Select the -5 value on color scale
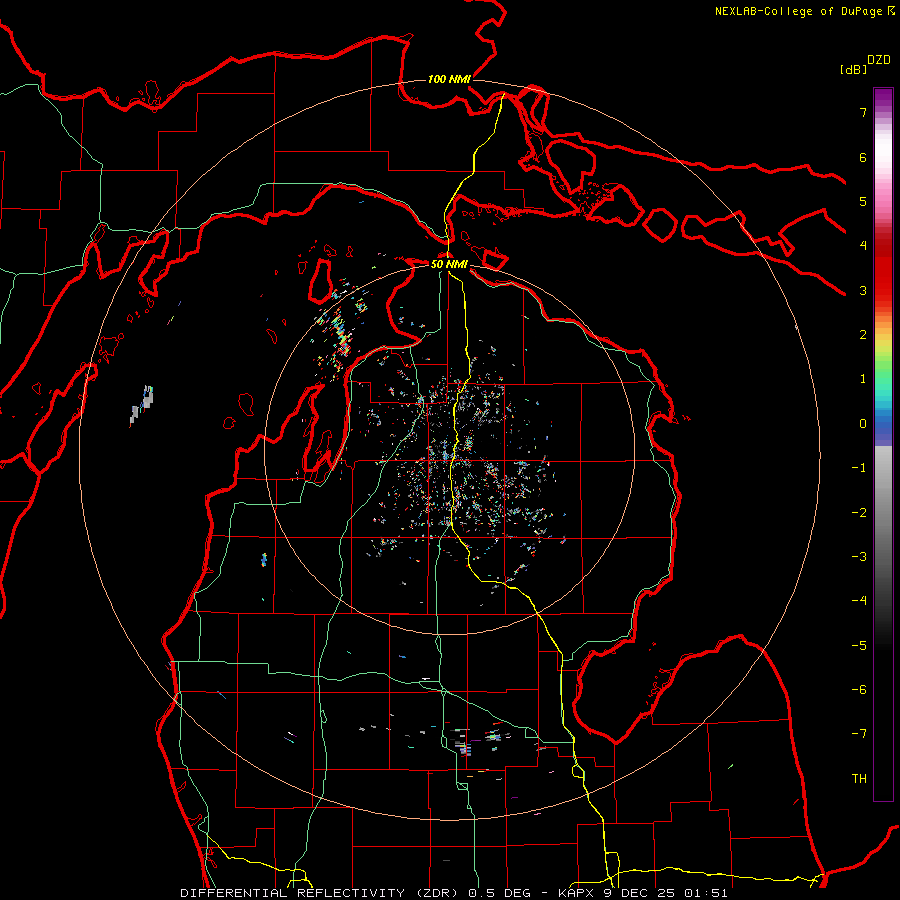 coord(859,646)
